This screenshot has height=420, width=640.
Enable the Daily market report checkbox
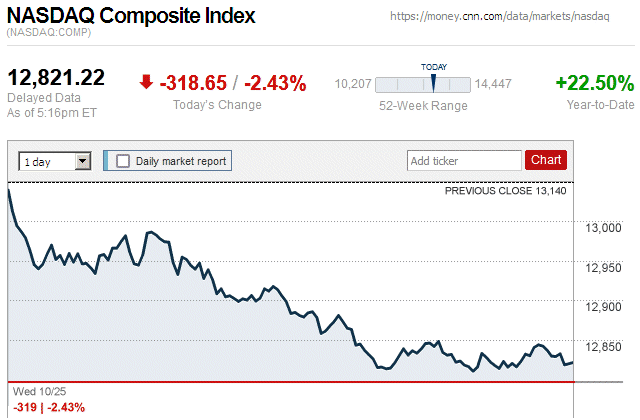[124, 160]
